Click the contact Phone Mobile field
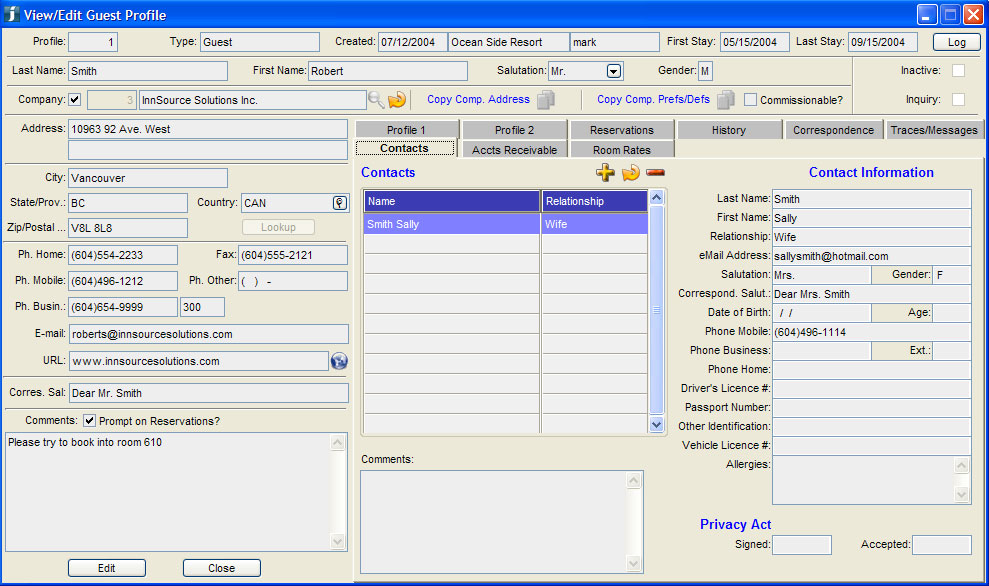 (x=872, y=332)
